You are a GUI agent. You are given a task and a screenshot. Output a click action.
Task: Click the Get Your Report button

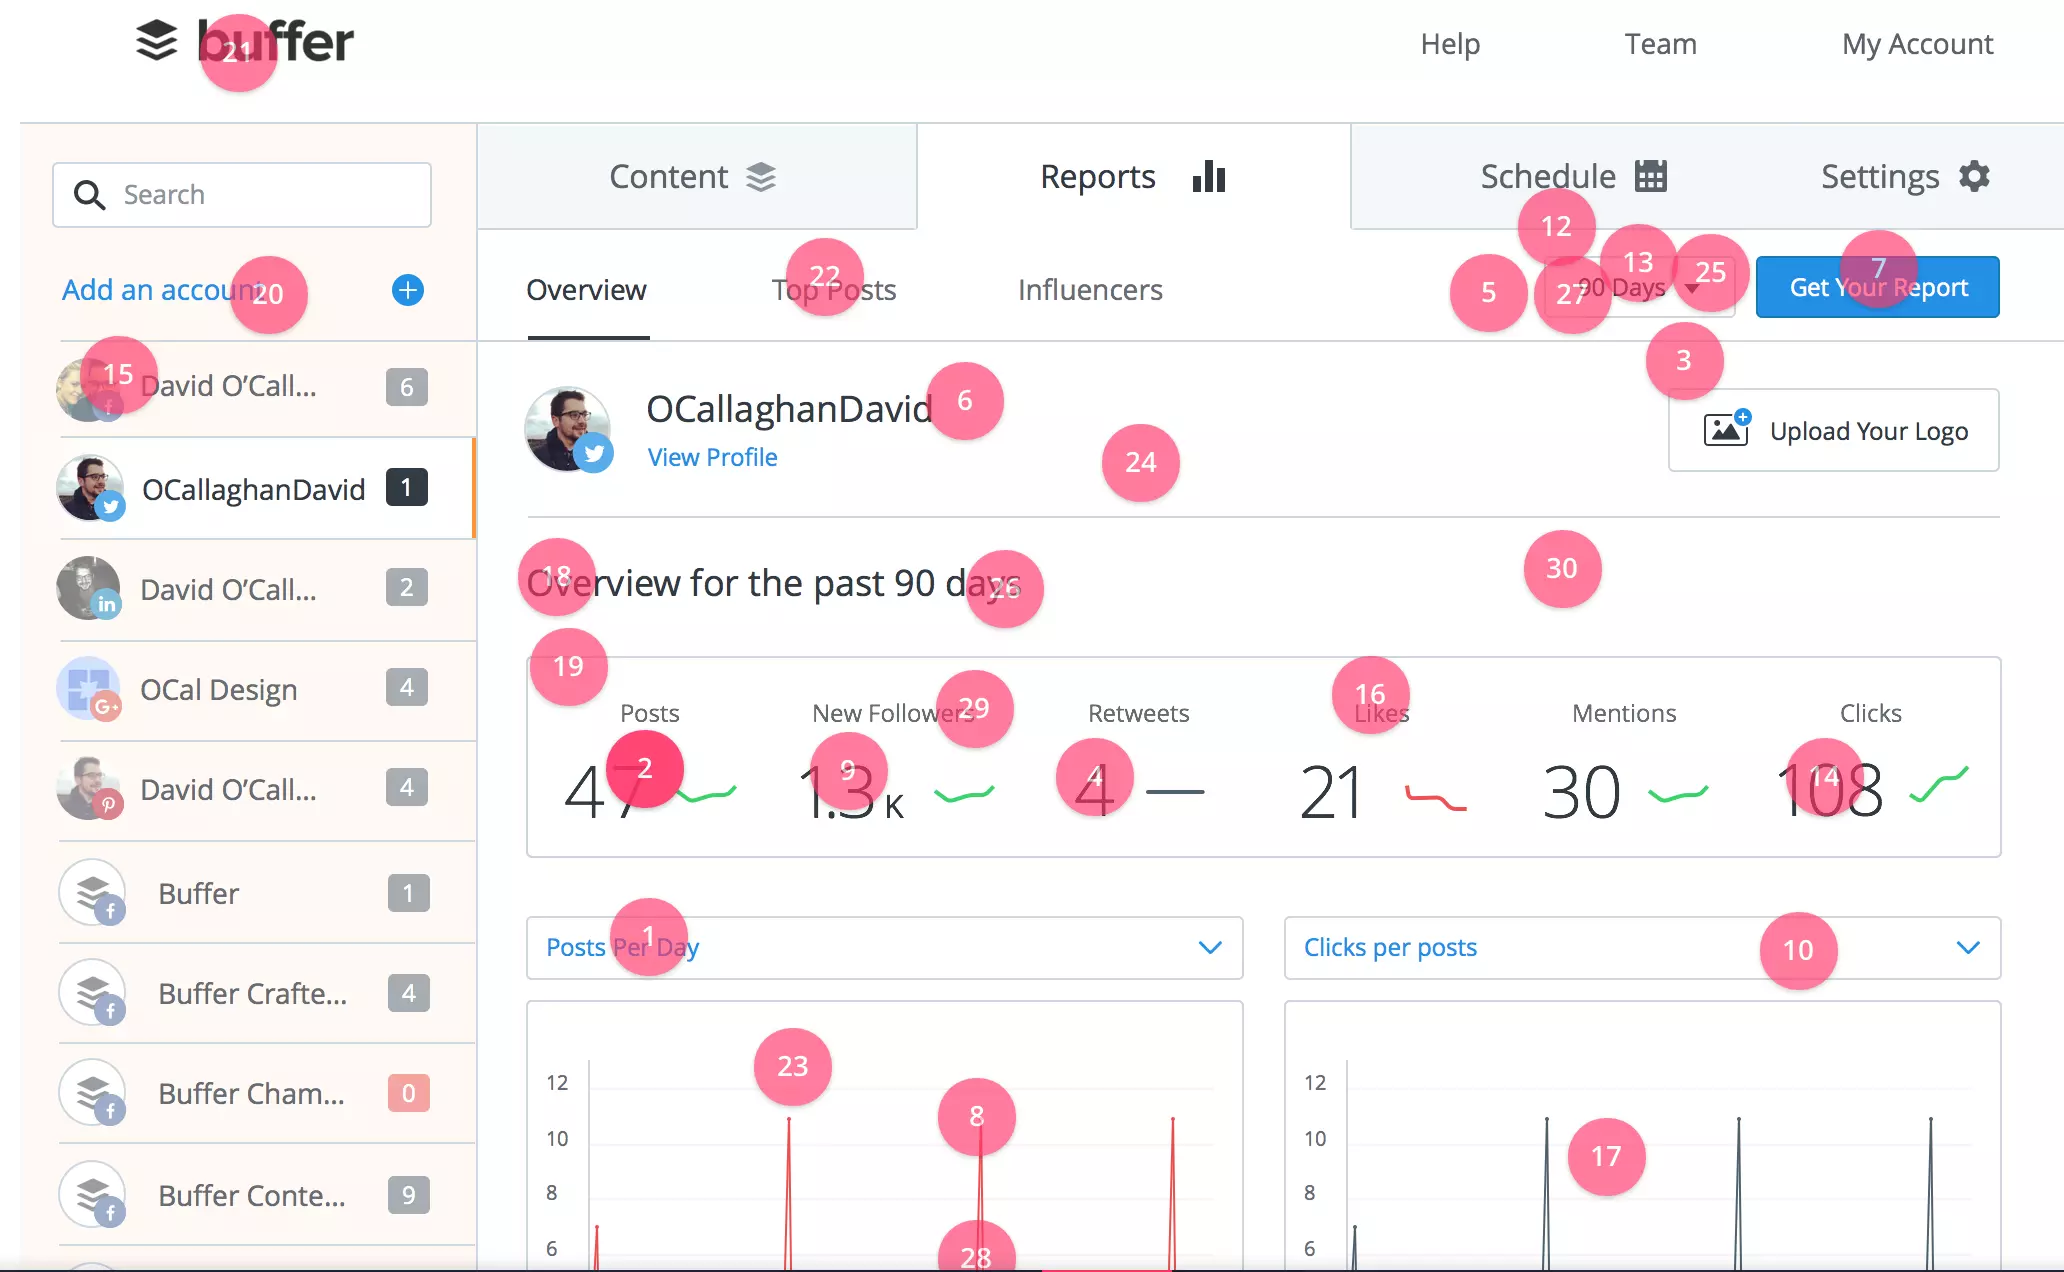pos(1878,287)
